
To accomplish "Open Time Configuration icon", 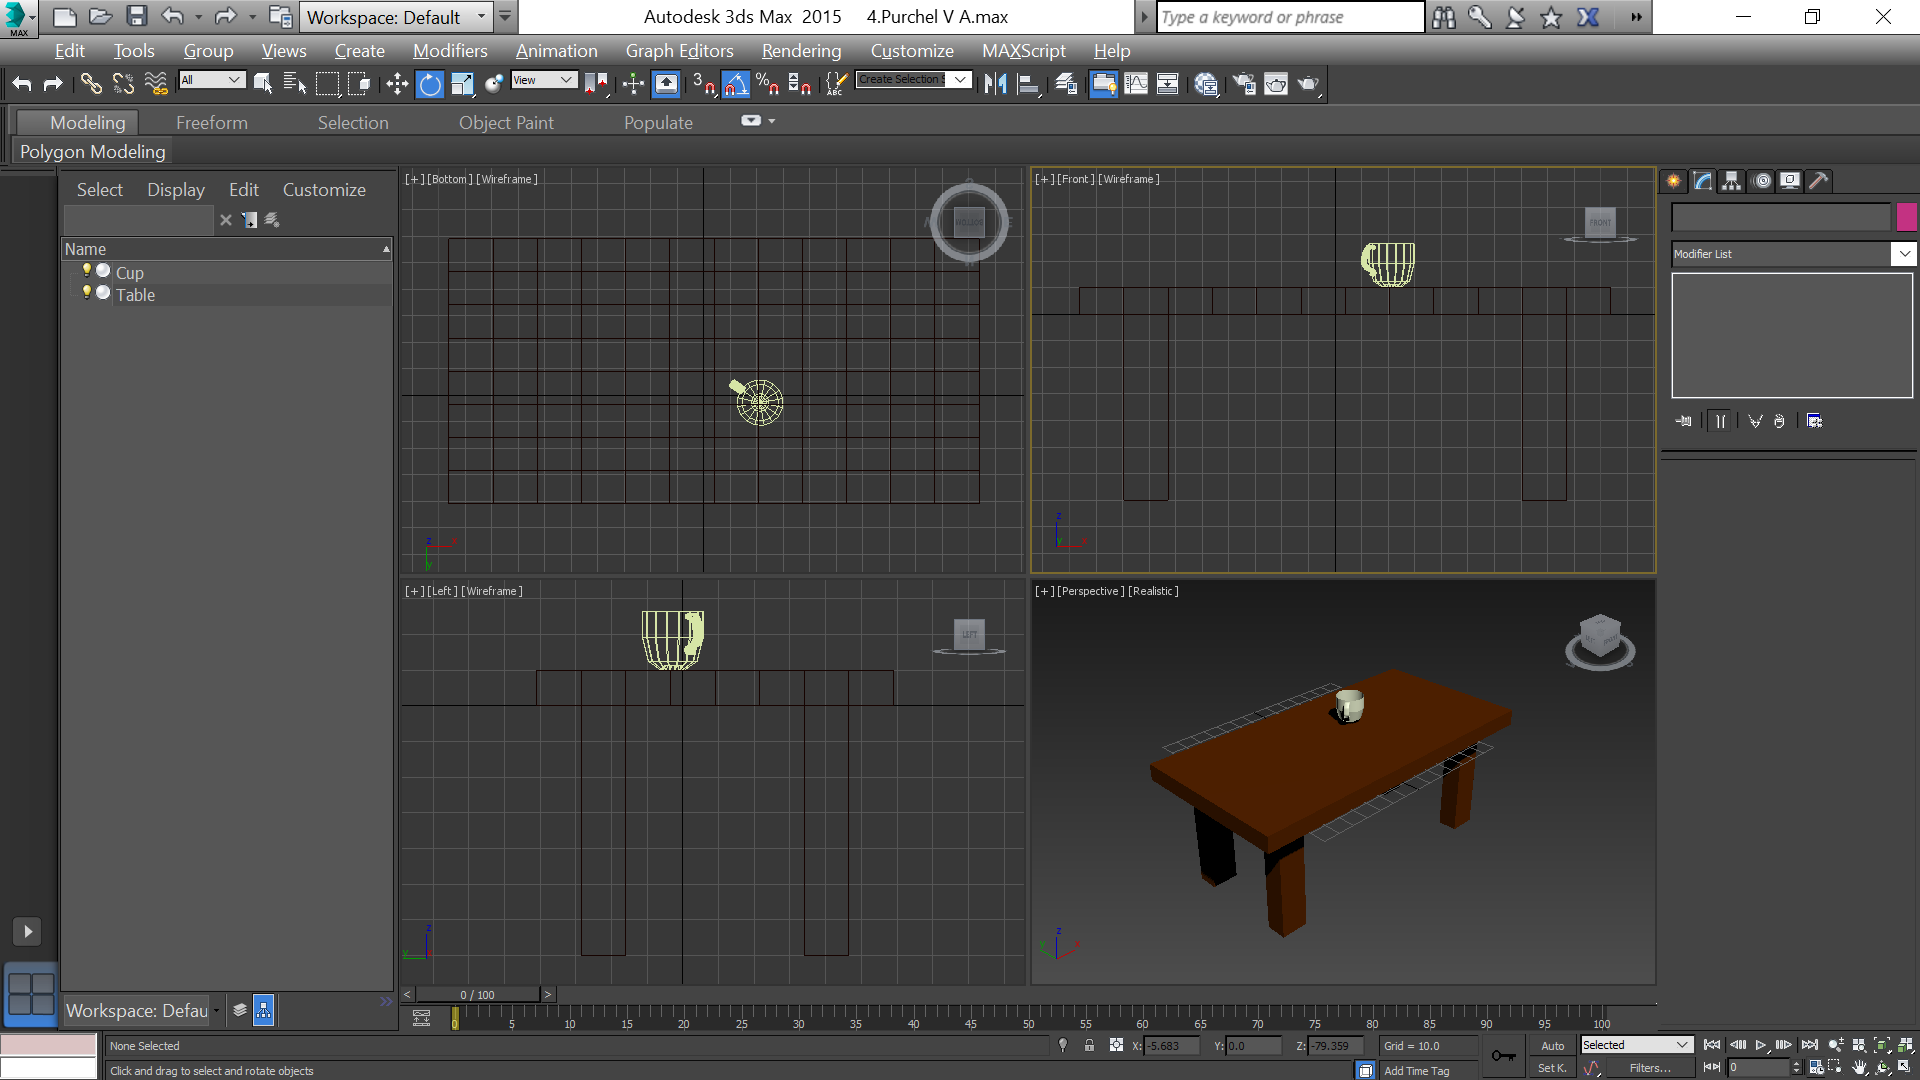I will point(1816,1068).
